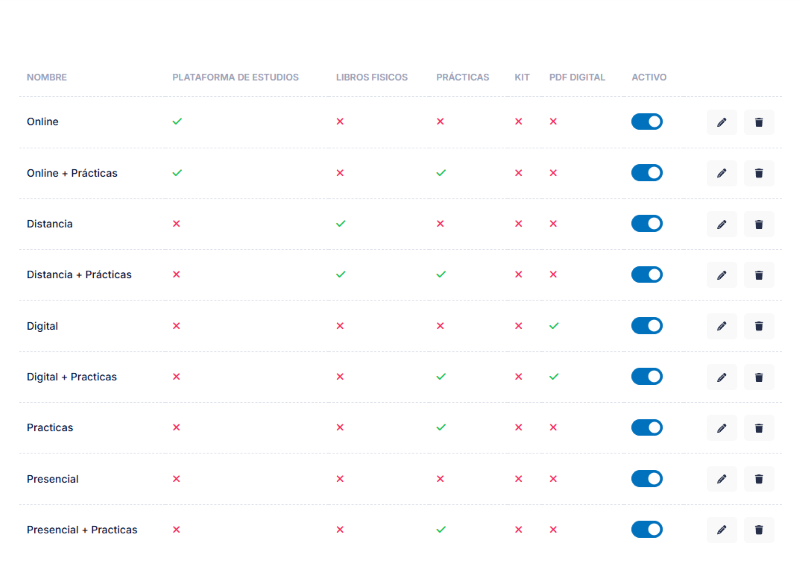Image resolution: width=800 pixels, height=579 pixels.
Task: Deactivate the Digital + Practicas toggle
Action: pos(646,377)
